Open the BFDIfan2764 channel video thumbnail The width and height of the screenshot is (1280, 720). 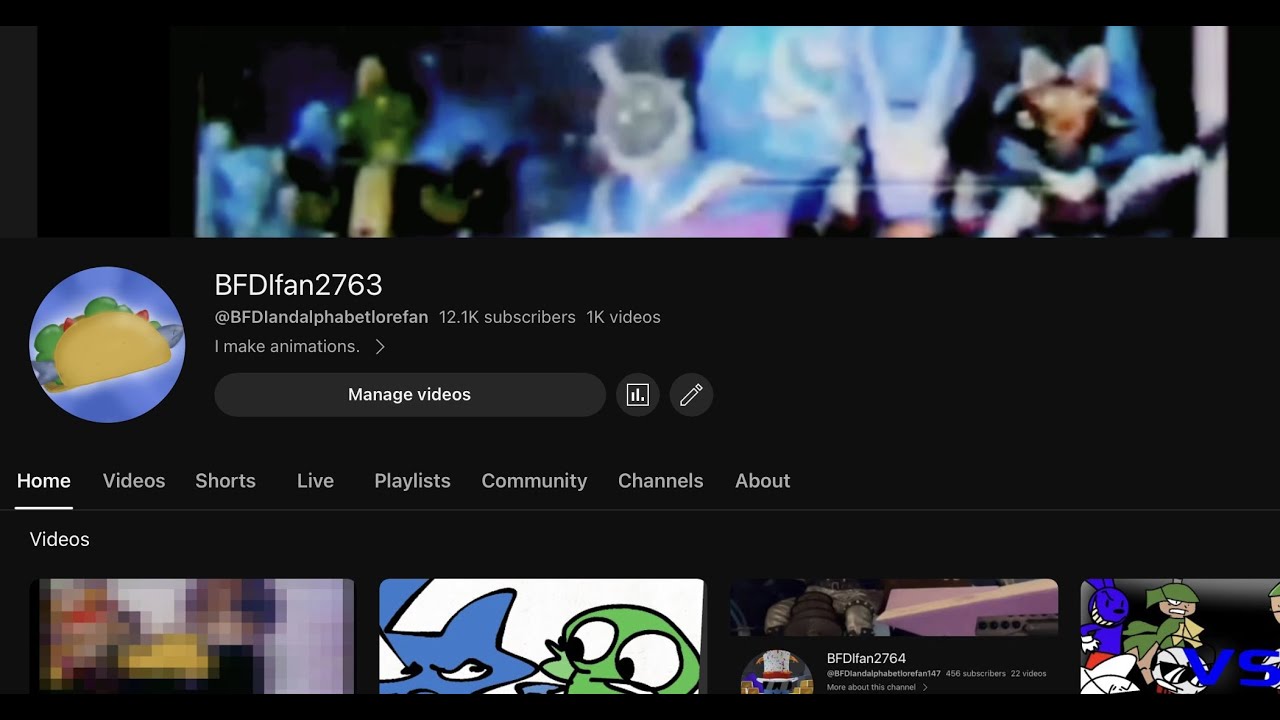(894, 636)
